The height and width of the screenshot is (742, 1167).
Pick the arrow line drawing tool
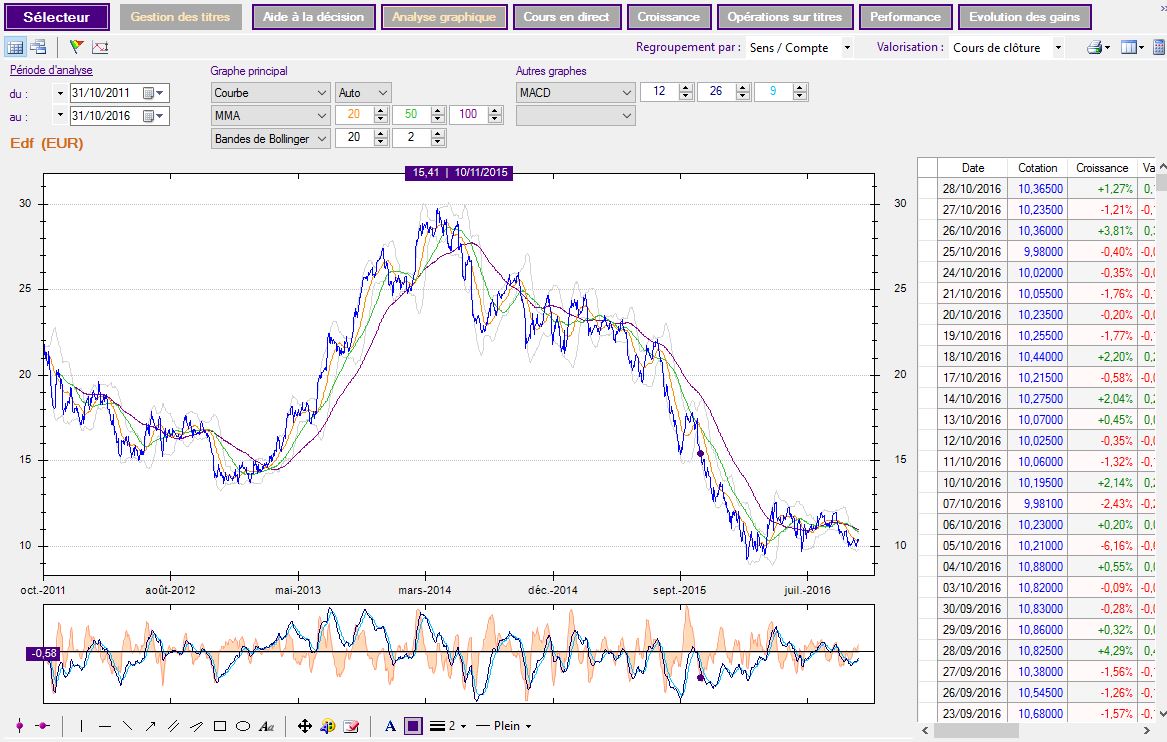150,726
